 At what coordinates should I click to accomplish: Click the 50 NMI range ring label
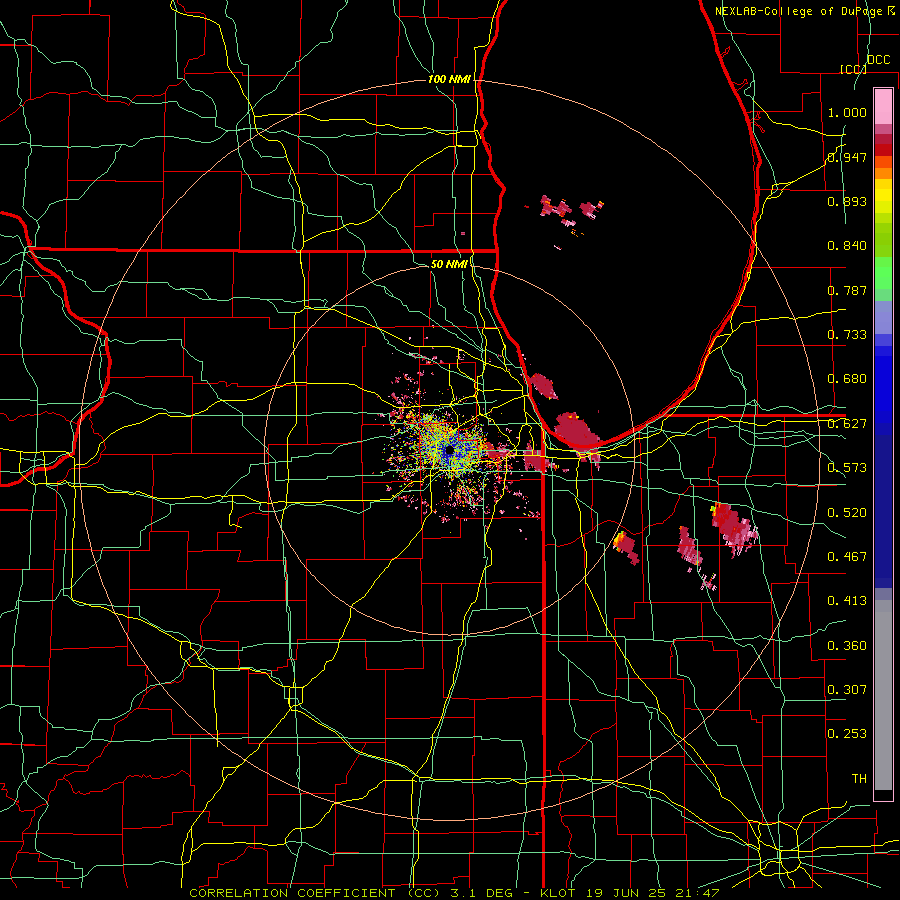(x=449, y=264)
